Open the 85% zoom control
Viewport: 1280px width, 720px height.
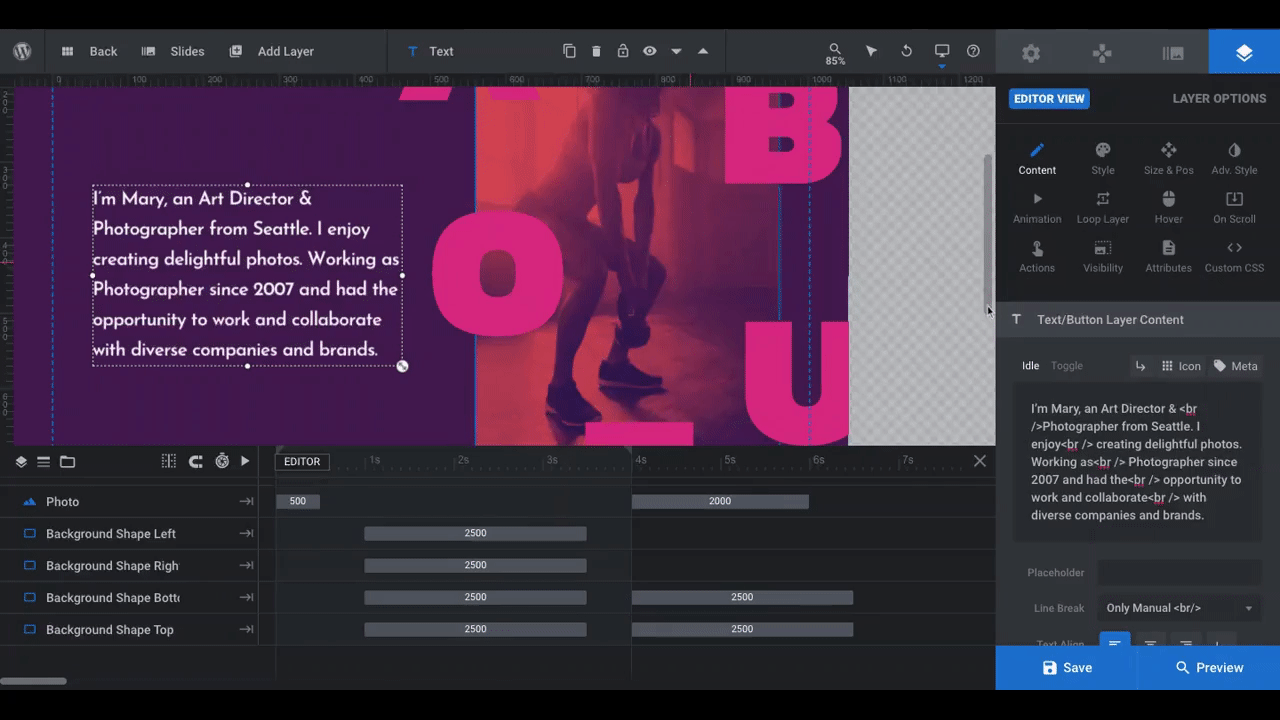(835, 54)
